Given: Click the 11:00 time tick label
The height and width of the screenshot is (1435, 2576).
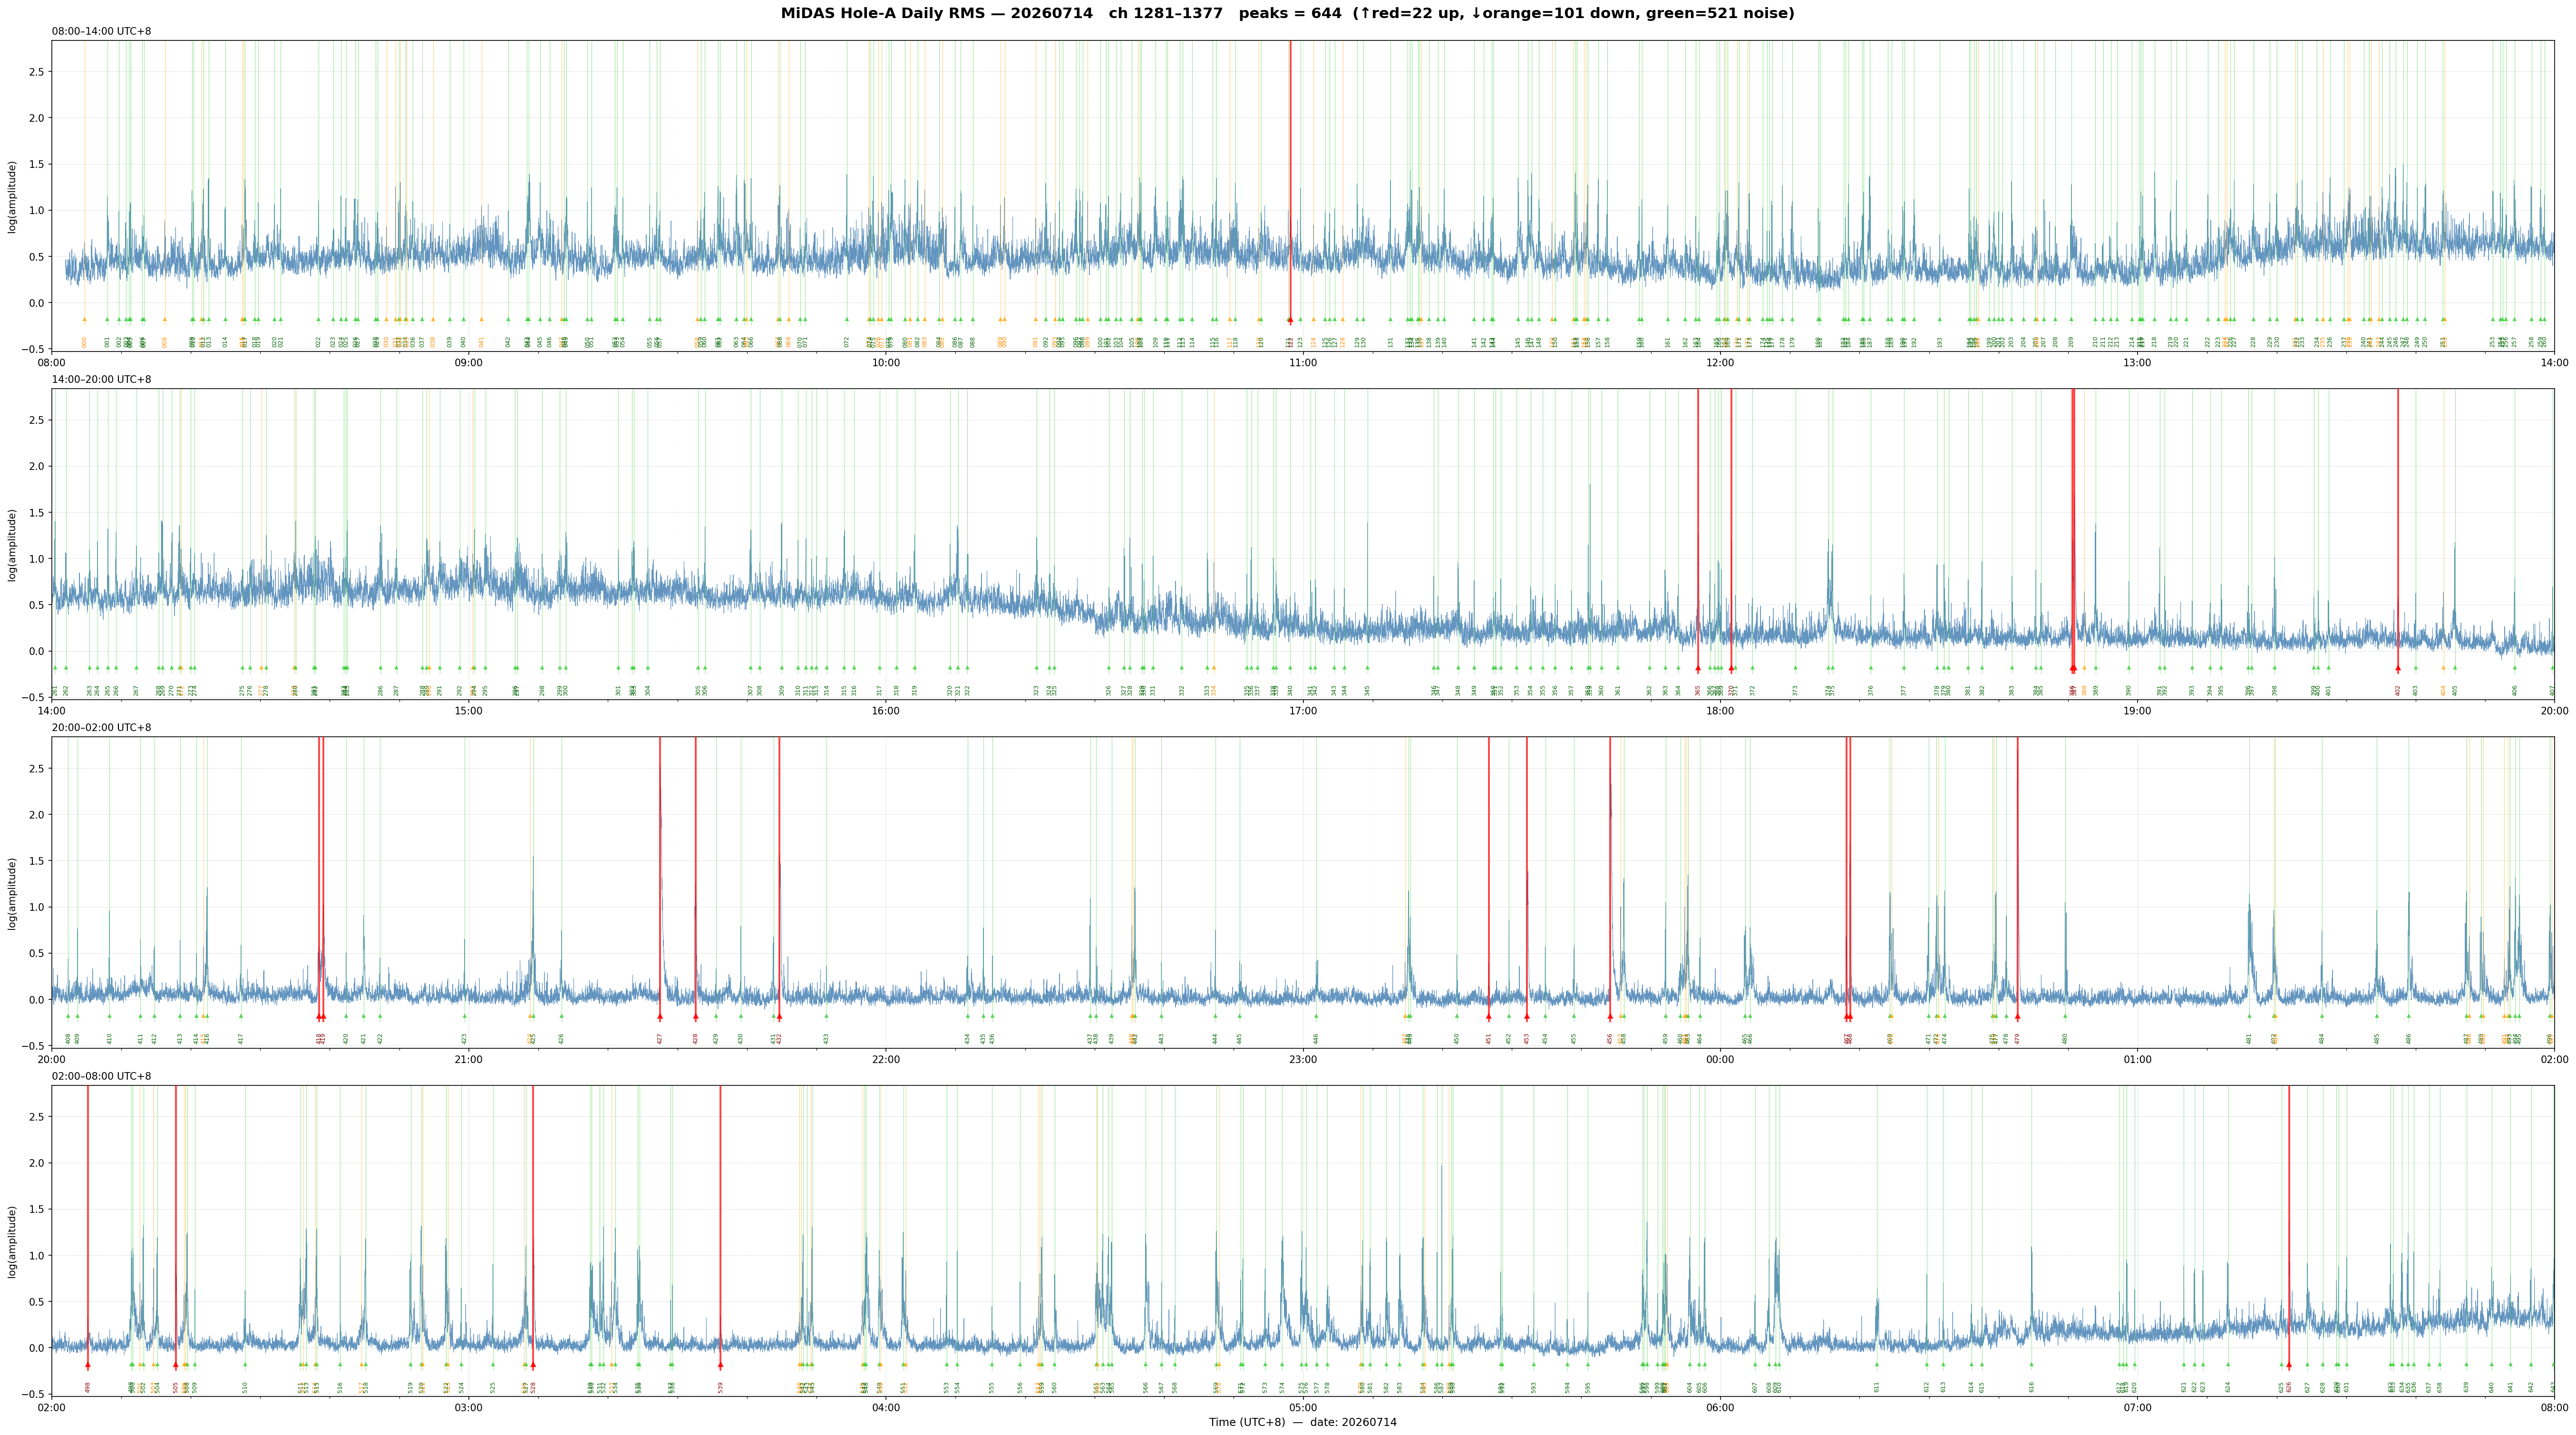Looking at the screenshot, I should (1303, 362).
